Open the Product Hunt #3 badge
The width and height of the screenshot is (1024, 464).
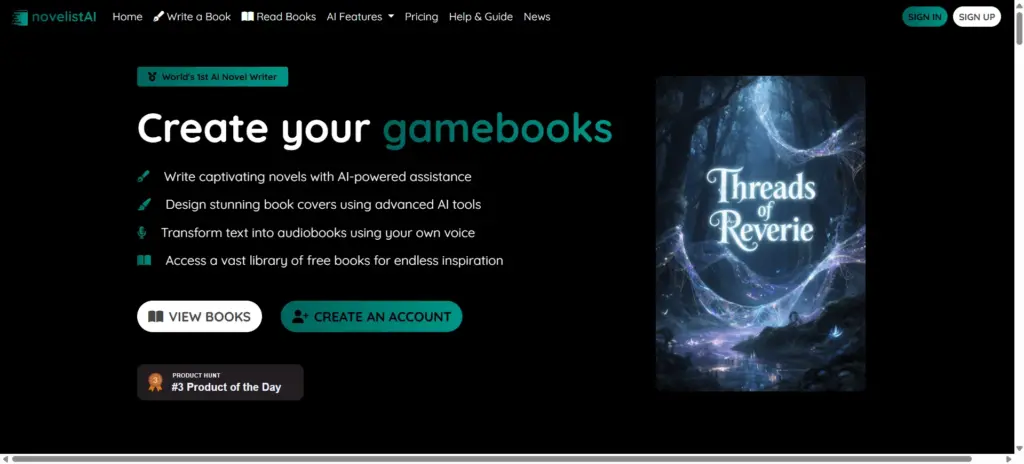point(220,382)
